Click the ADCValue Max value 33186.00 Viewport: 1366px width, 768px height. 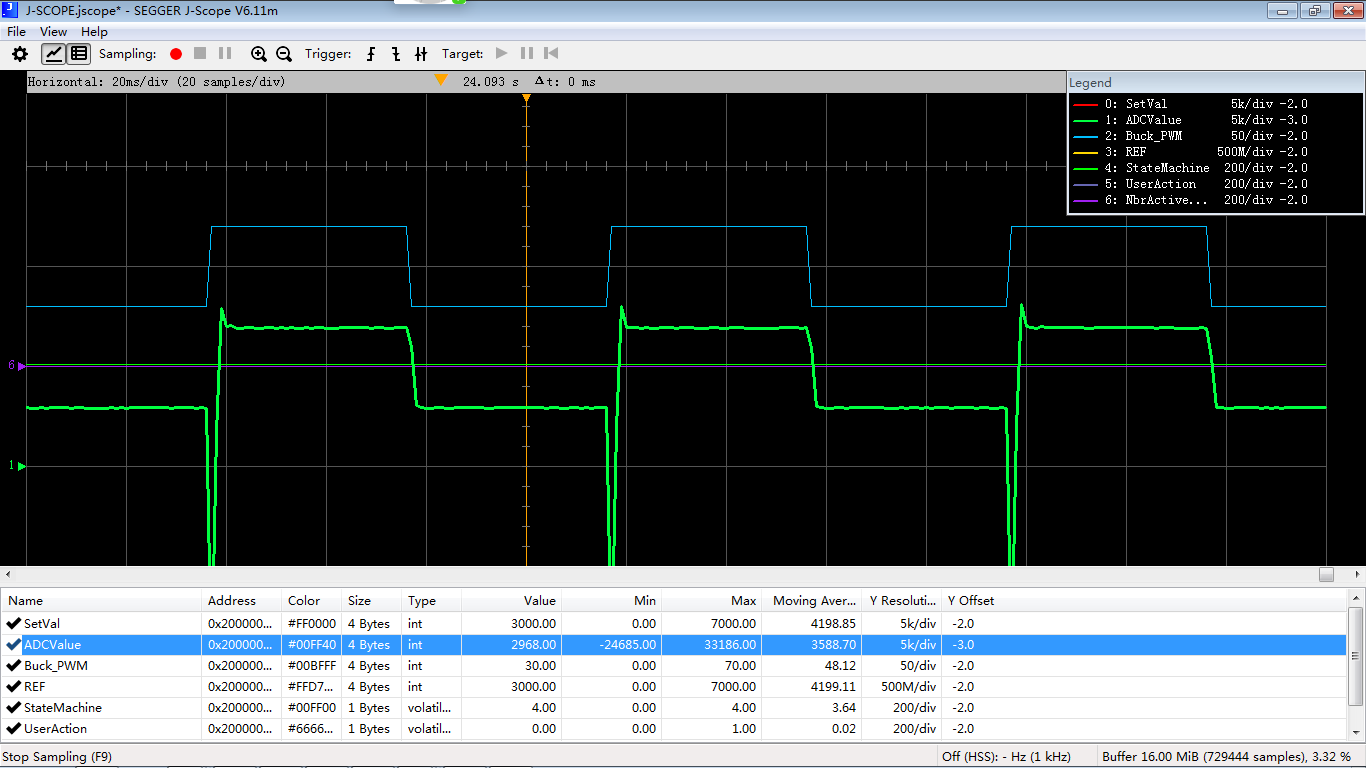(729, 645)
